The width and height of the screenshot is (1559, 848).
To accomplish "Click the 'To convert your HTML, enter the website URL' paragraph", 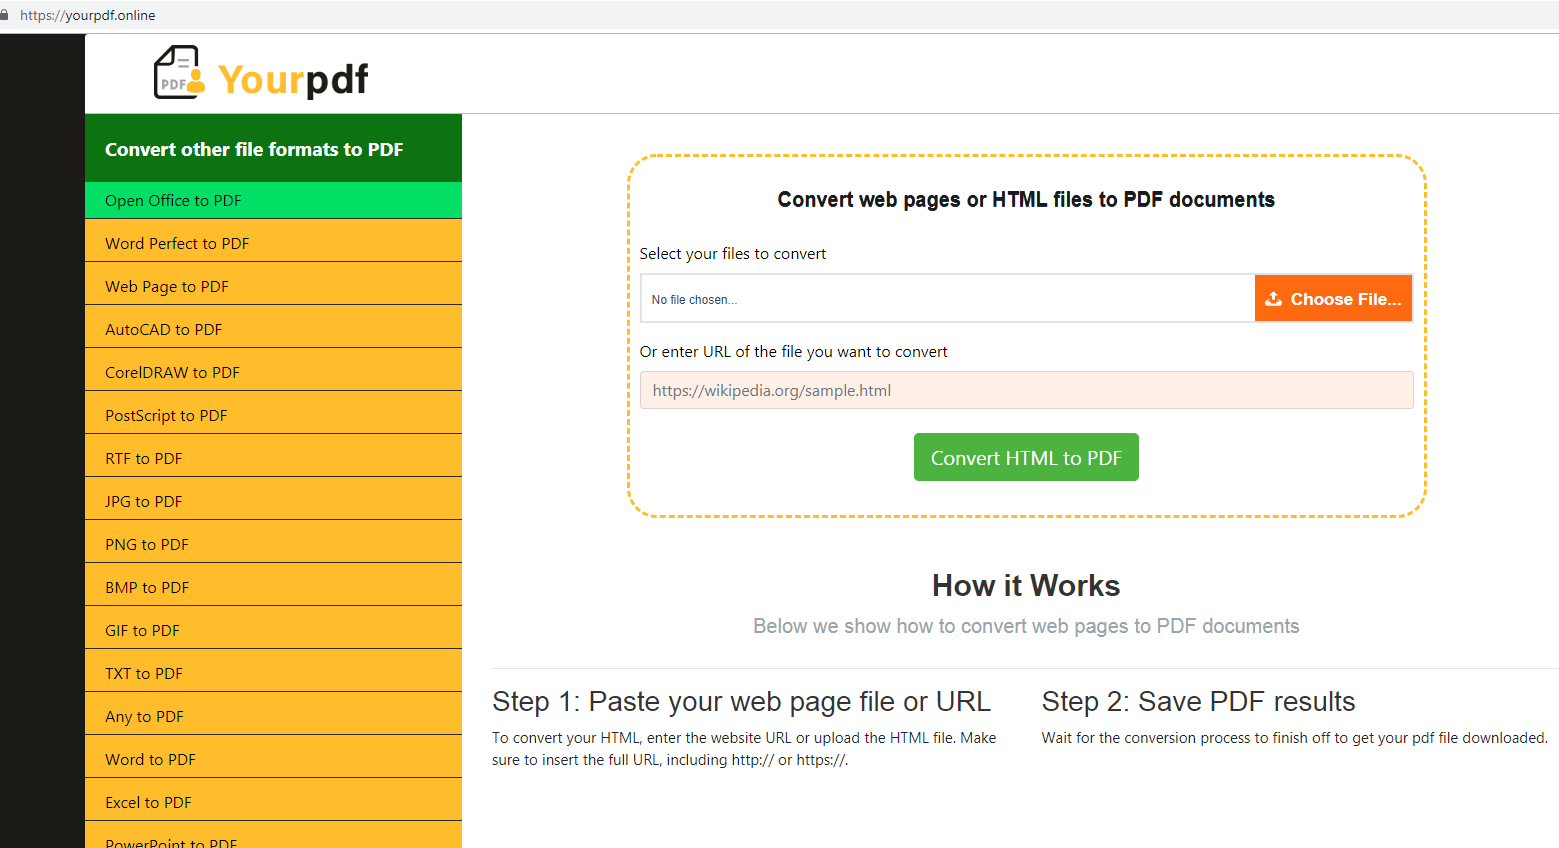I will tap(744, 749).
